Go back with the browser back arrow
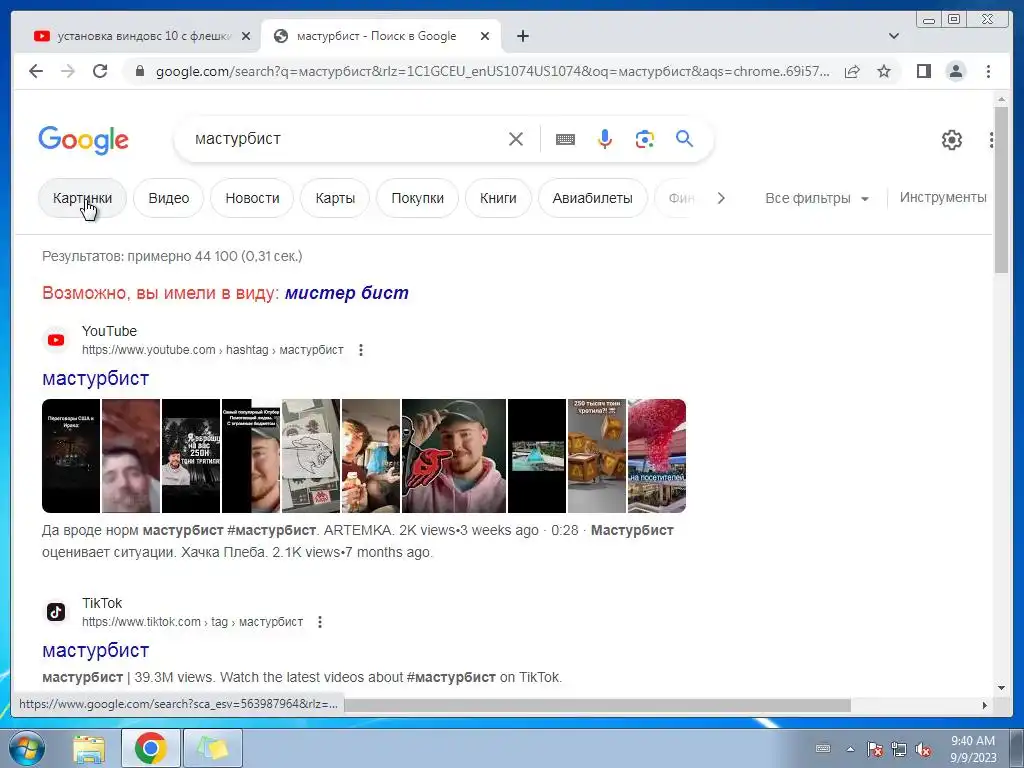1024x768 pixels. click(x=36, y=71)
